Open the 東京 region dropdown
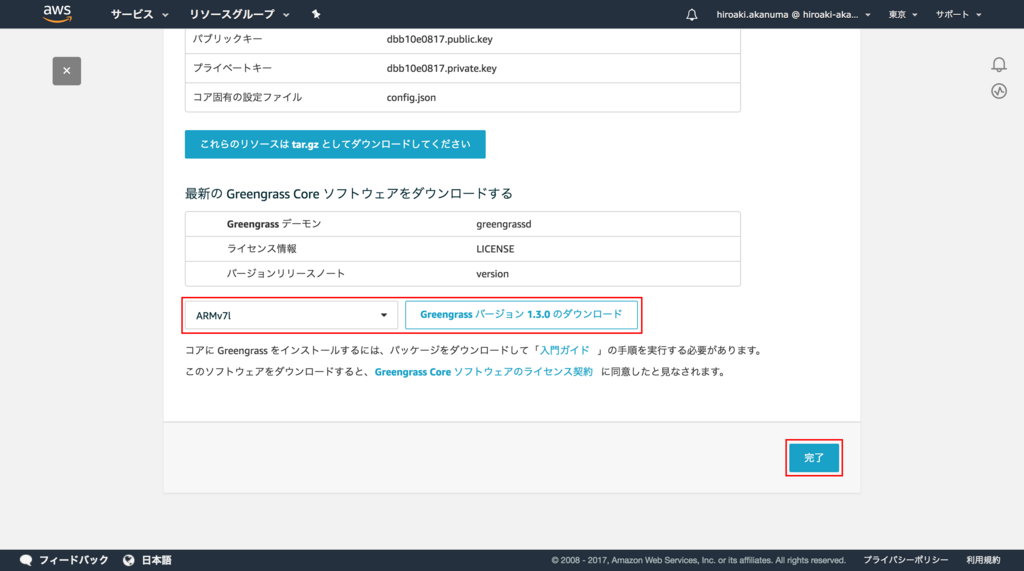This screenshot has width=1024, height=571. pyautogui.click(x=903, y=14)
